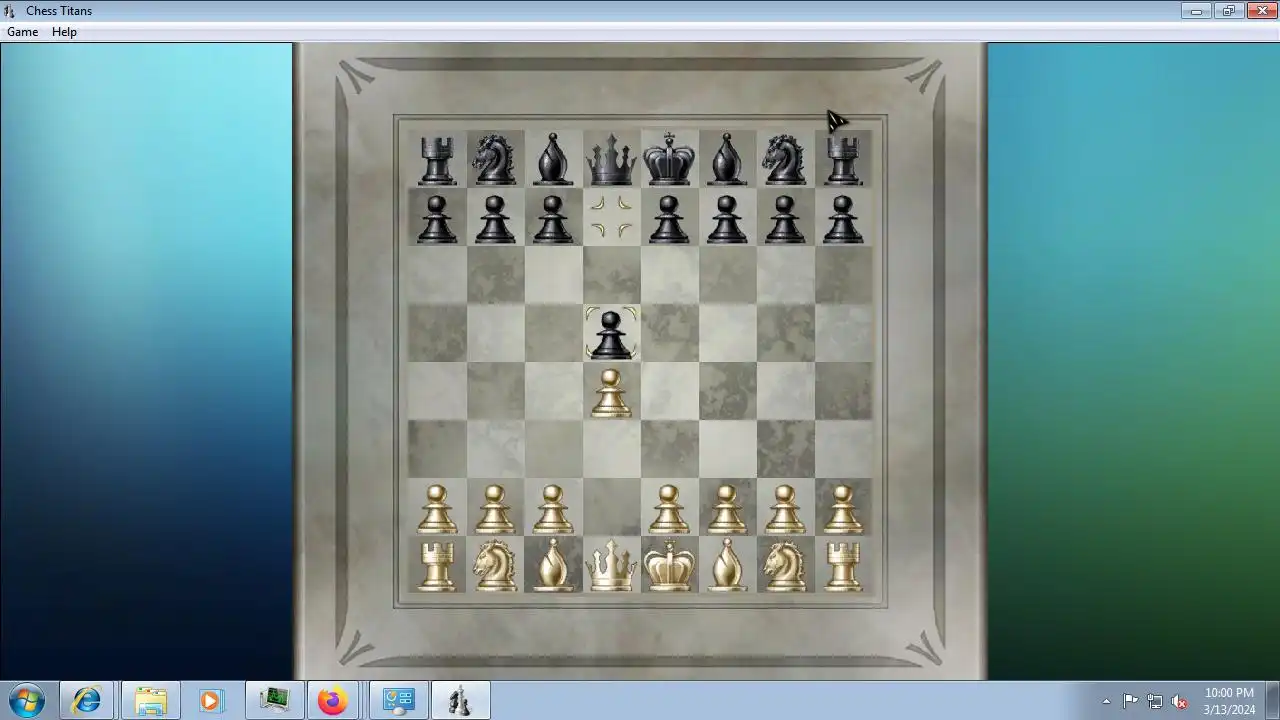
Task: Click the black pawn on h7
Action: pyautogui.click(x=843, y=219)
